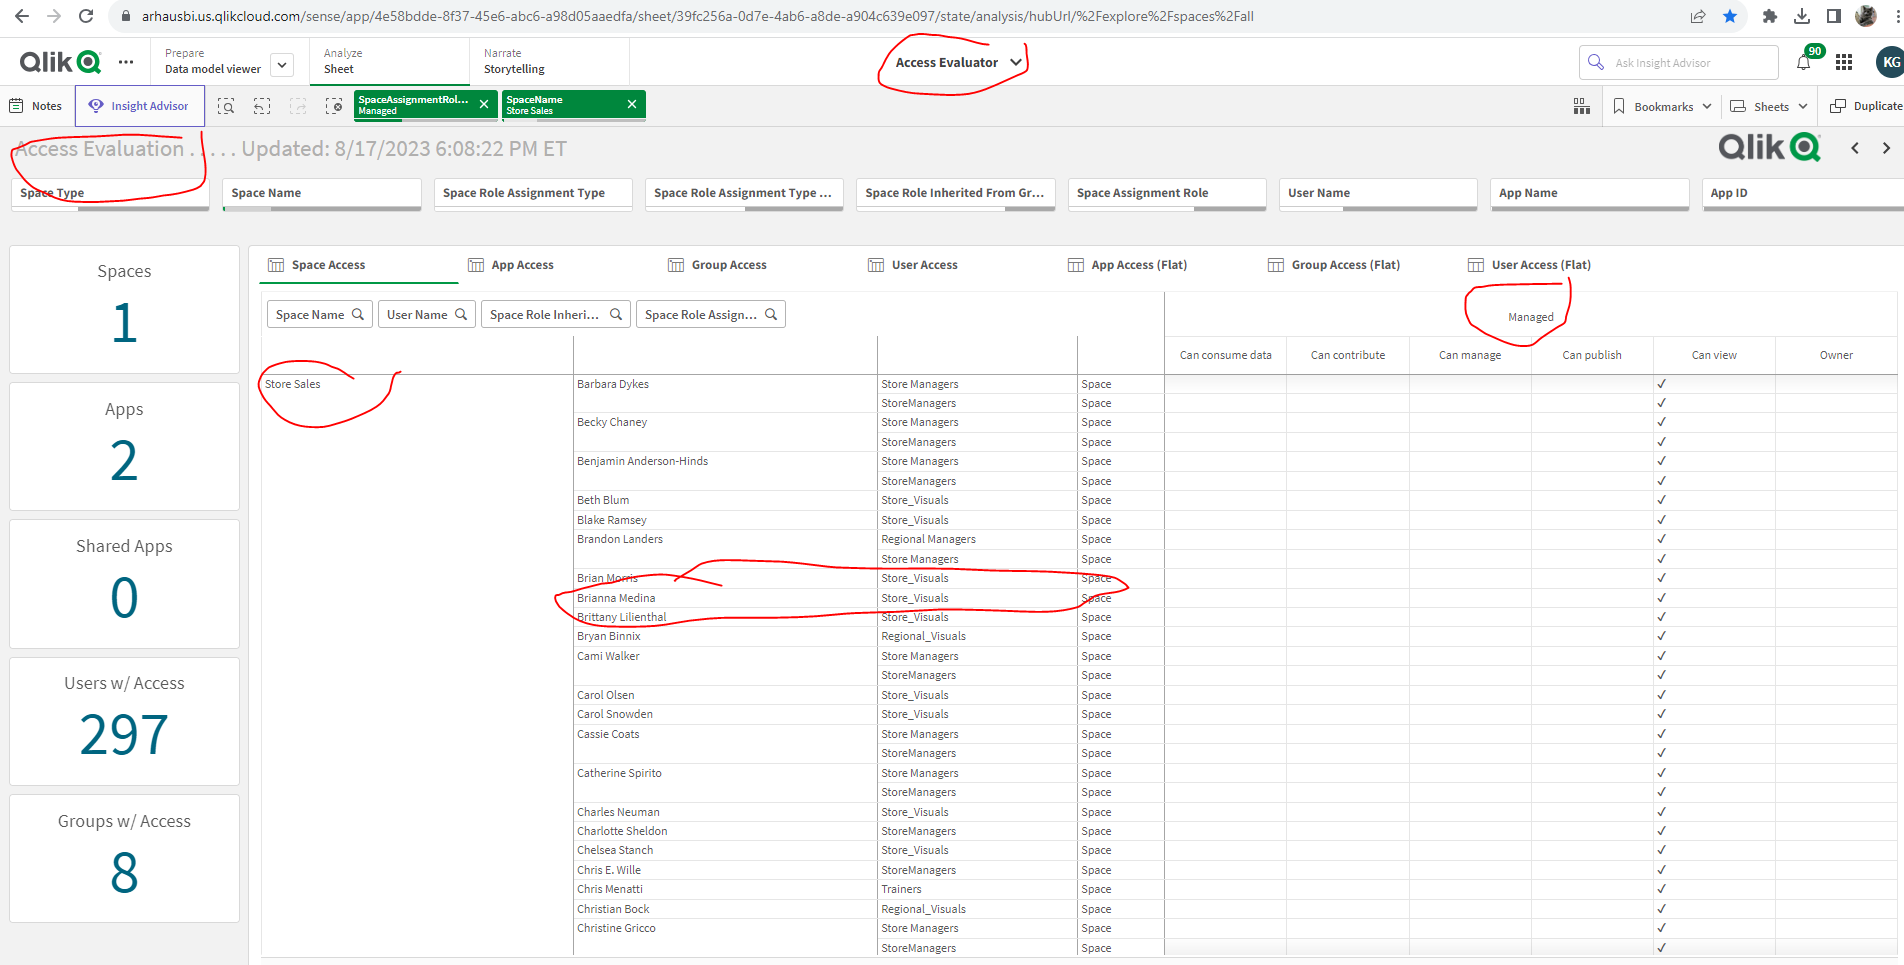The height and width of the screenshot is (965, 1904).
Task: Switch to the Group Access tab
Action: 729,264
